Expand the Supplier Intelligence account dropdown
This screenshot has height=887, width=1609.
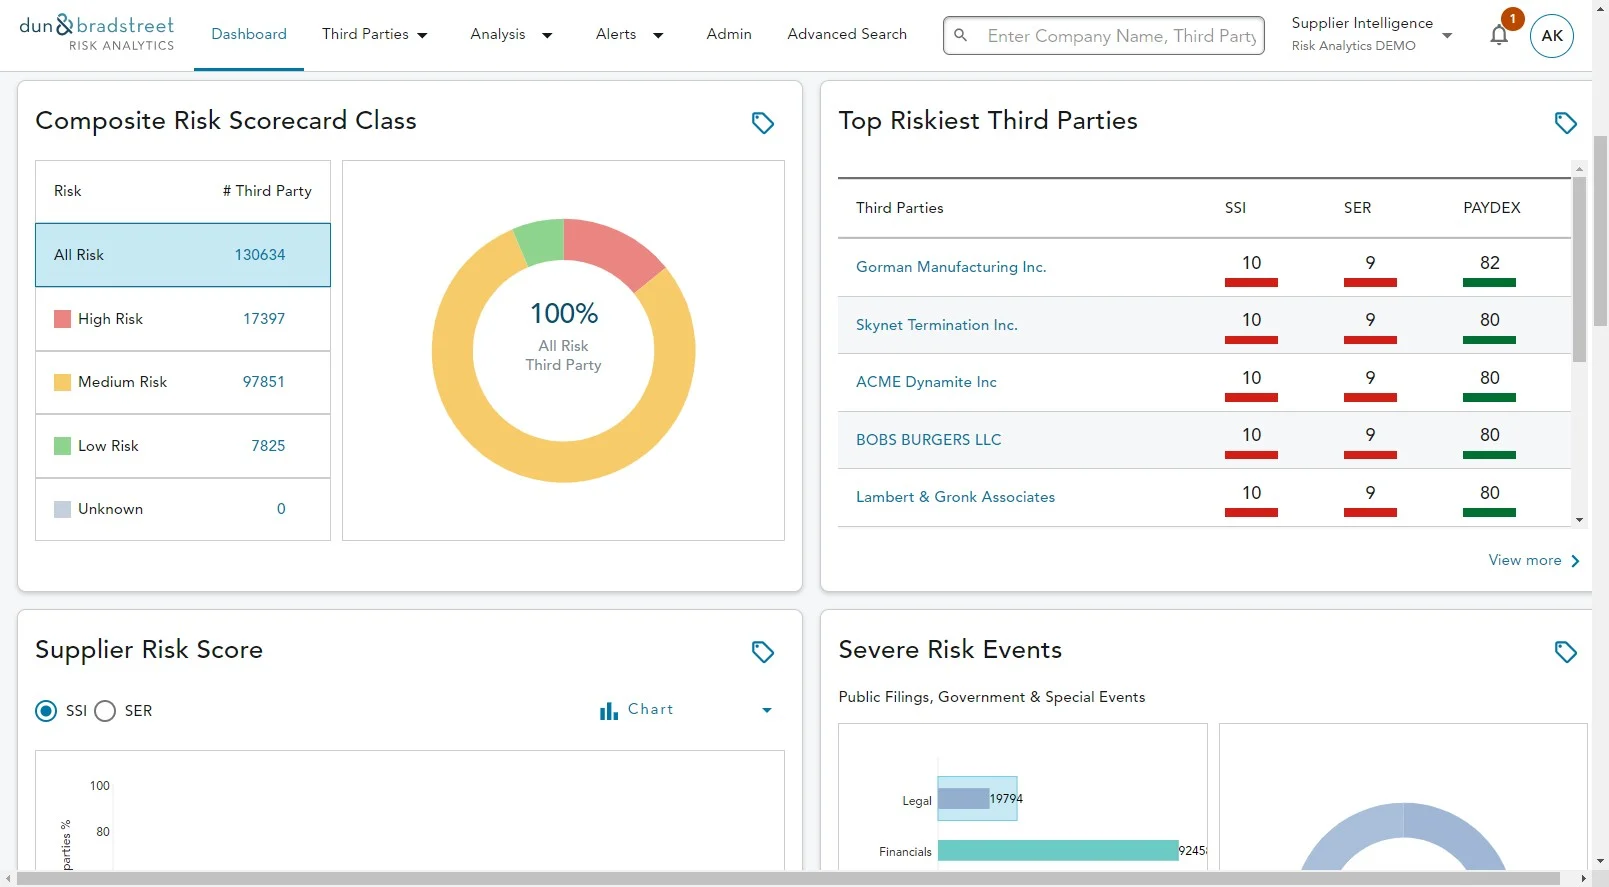[x=1371, y=34]
